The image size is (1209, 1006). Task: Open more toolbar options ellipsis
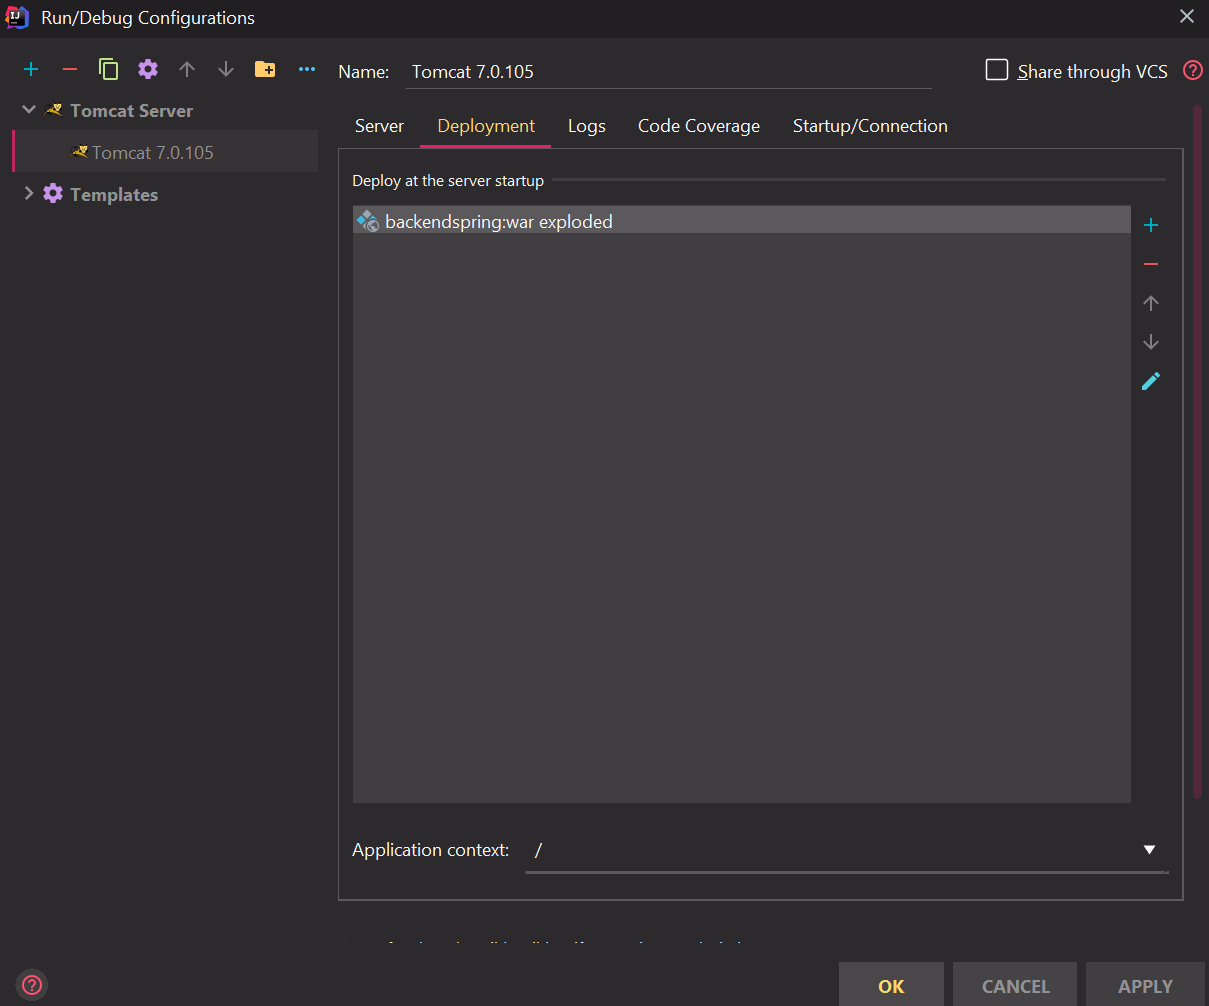coord(307,69)
